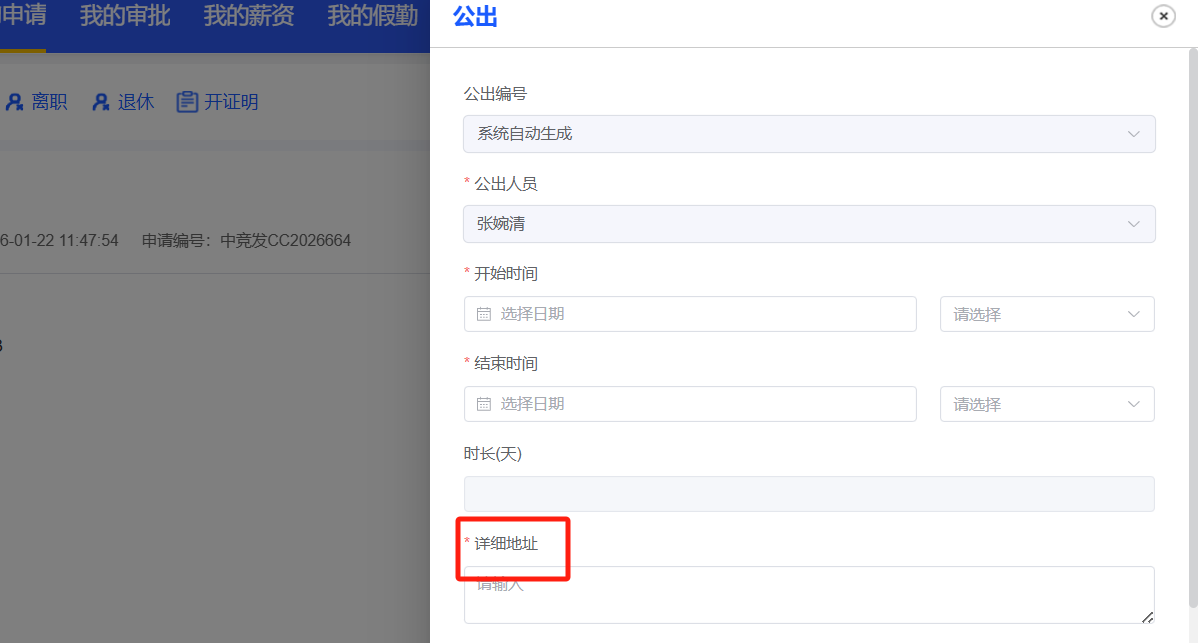The height and width of the screenshot is (643, 1198).
Task: Click the chevron of 开始时间 time selector
Action: [1134, 314]
